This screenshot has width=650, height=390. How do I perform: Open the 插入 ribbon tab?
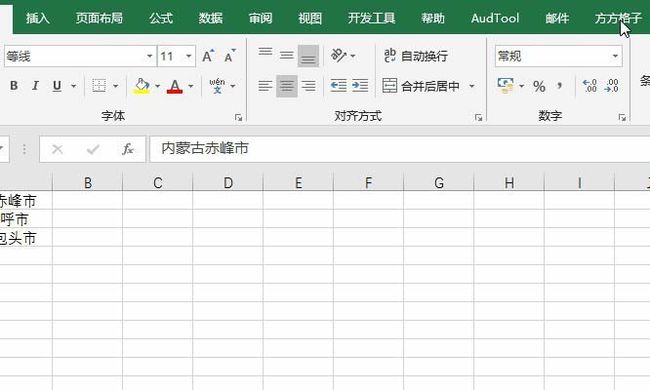click(37, 18)
